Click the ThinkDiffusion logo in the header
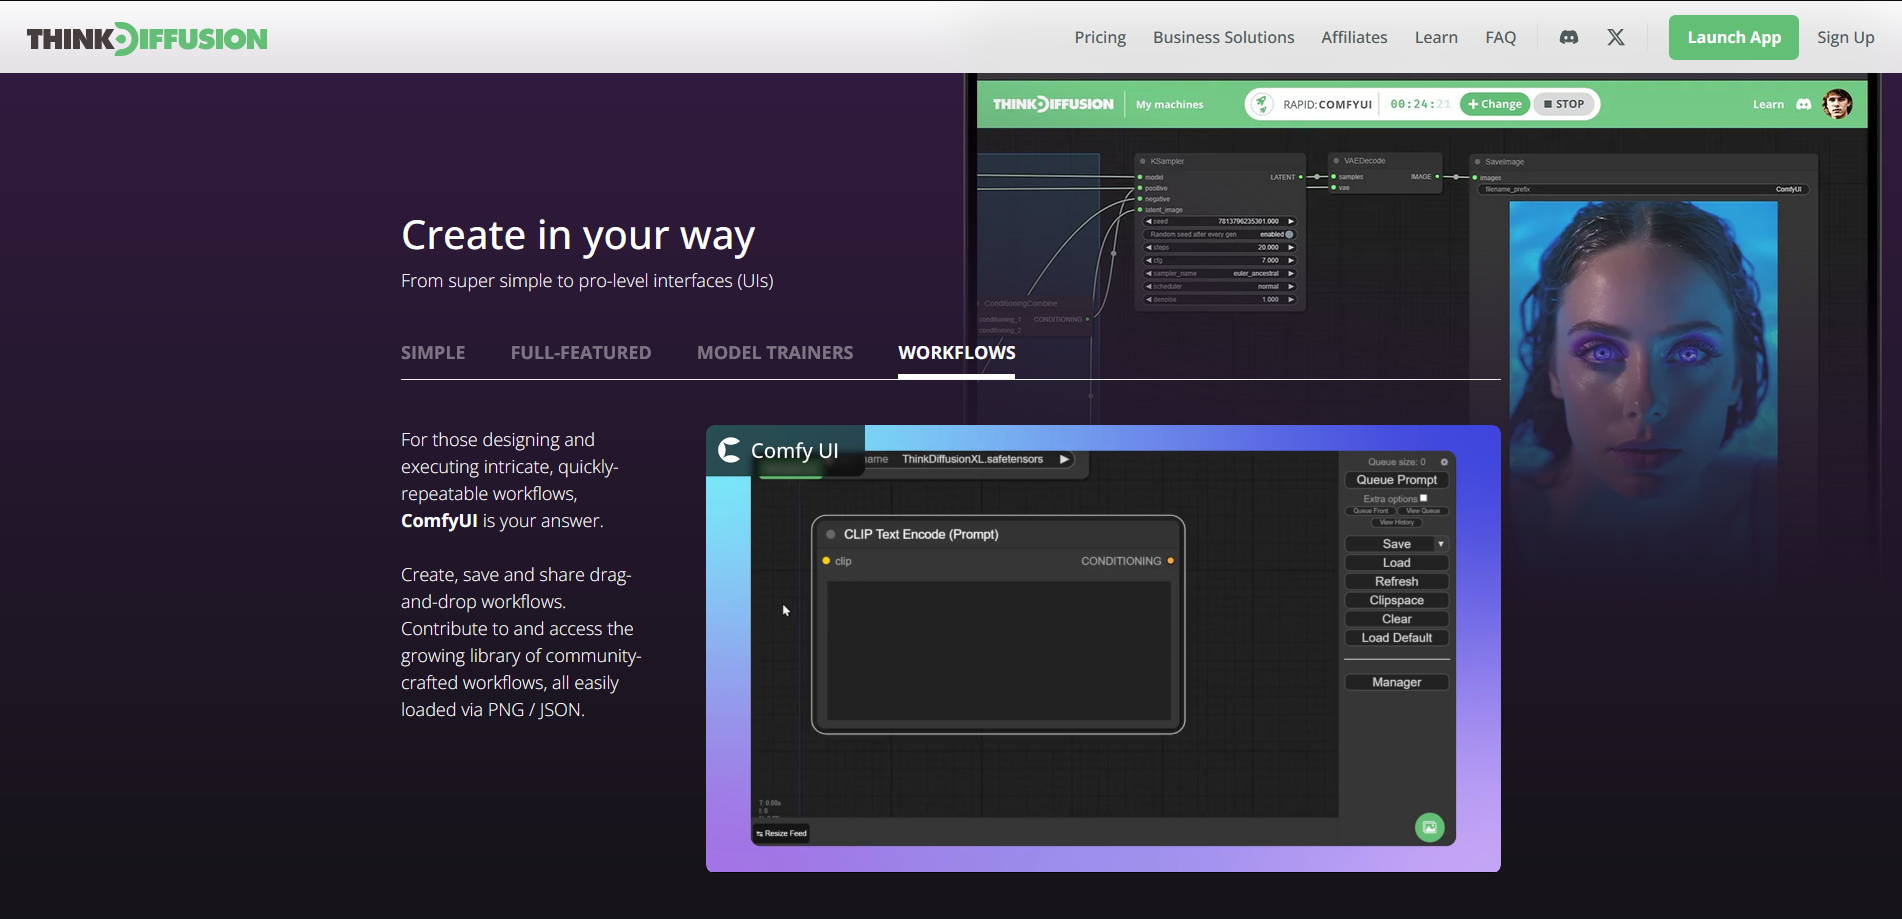Image resolution: width=1902 pixels, height=919 pixels. (147, 38)
